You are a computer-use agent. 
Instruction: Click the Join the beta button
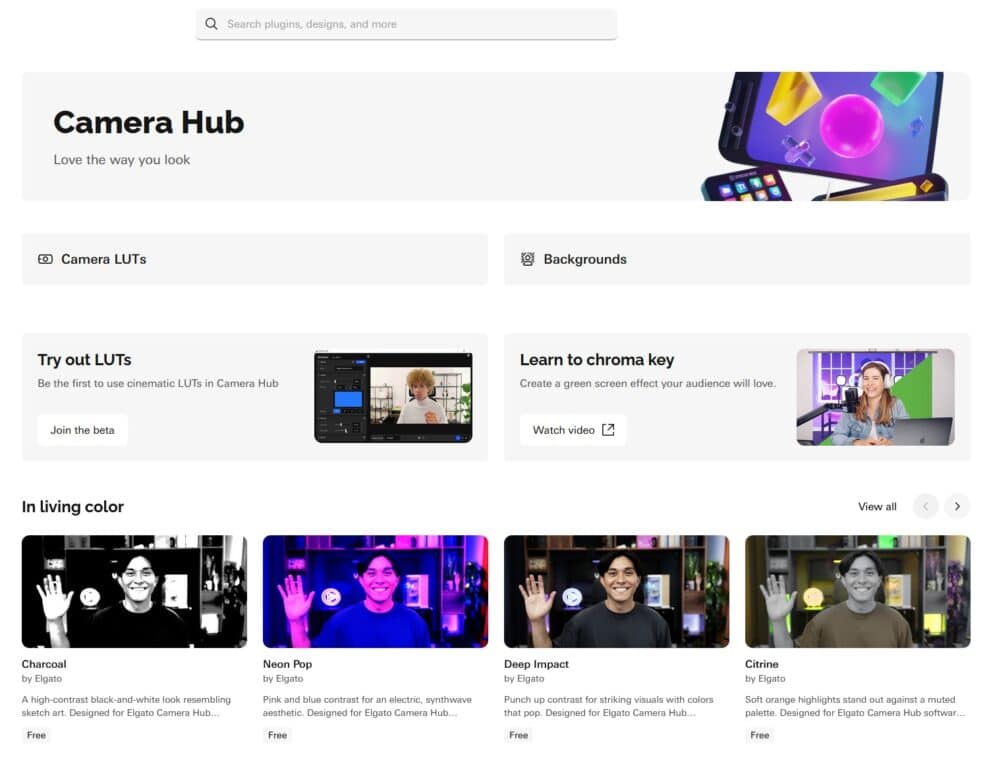(x=82, y=430)
